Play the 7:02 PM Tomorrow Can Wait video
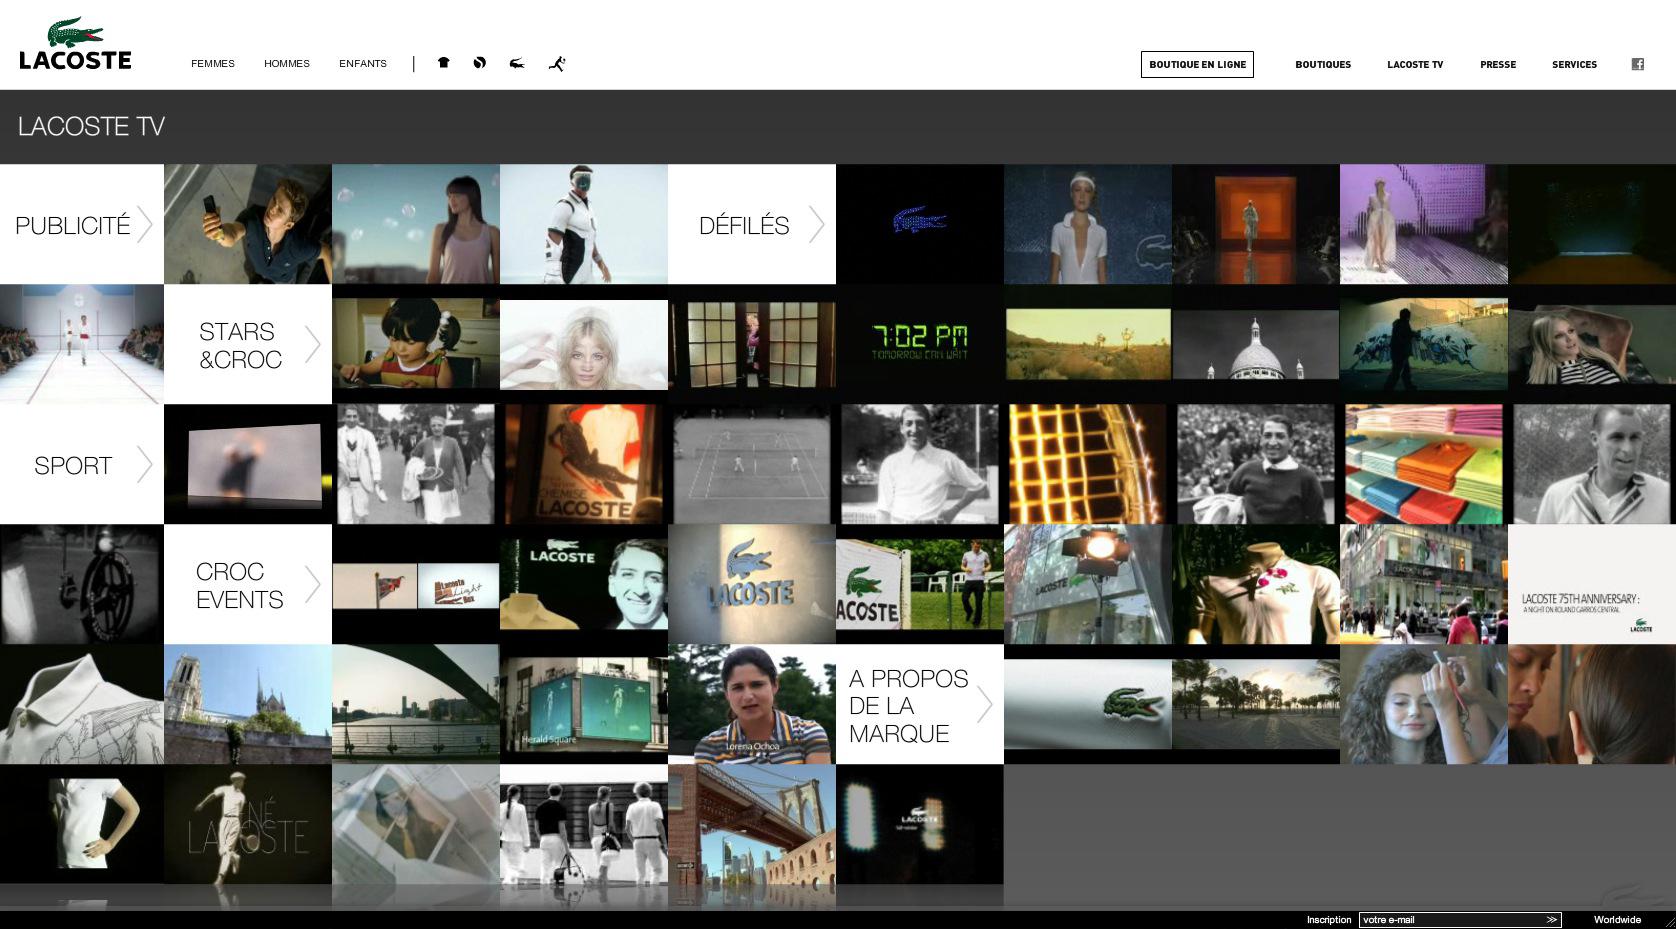The height and width of the screenshot is (929, 1676). click(920, 344)
